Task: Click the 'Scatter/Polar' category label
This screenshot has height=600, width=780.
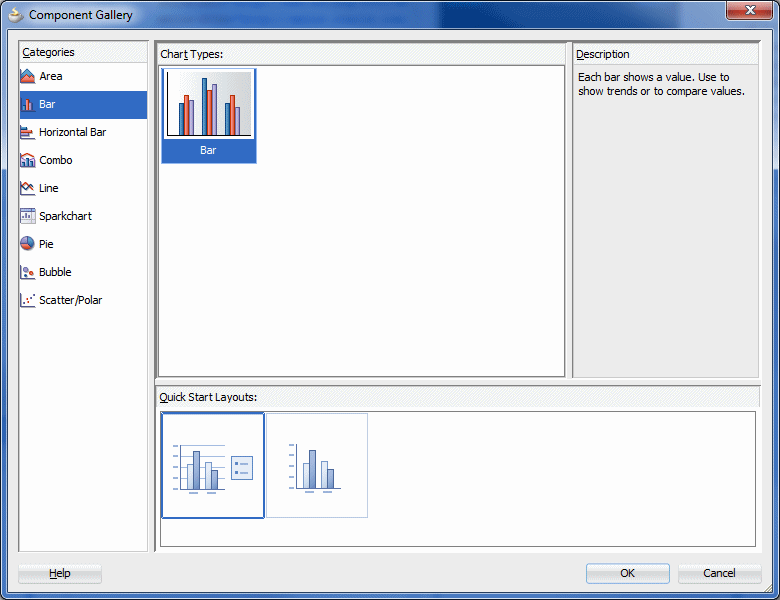Action: click(x=71, y=300)
